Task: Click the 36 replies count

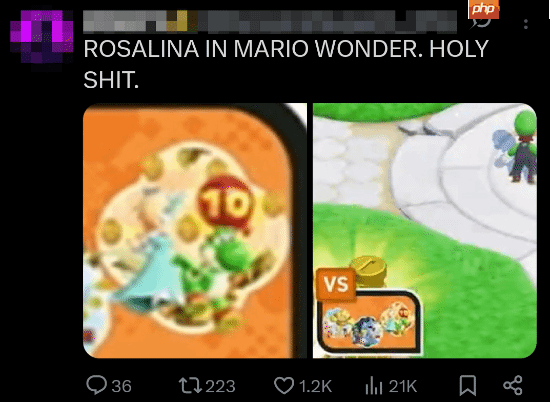Action: click(x=121, y=386)
